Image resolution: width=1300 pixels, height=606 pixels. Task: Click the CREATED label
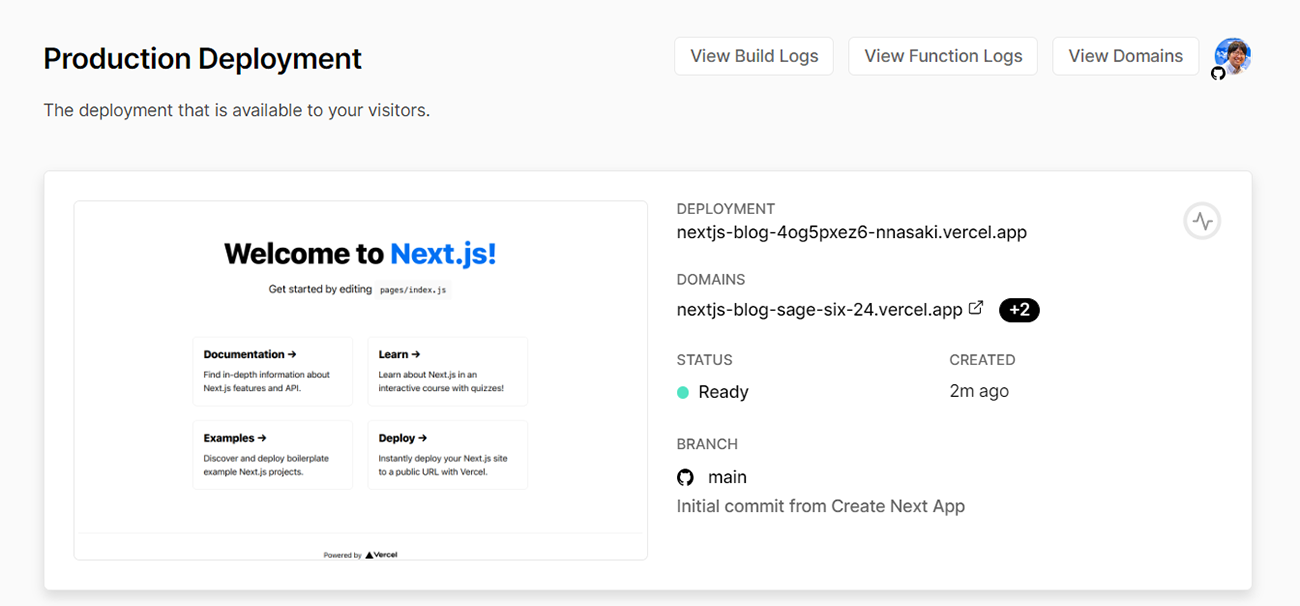[x=982, y=360]
